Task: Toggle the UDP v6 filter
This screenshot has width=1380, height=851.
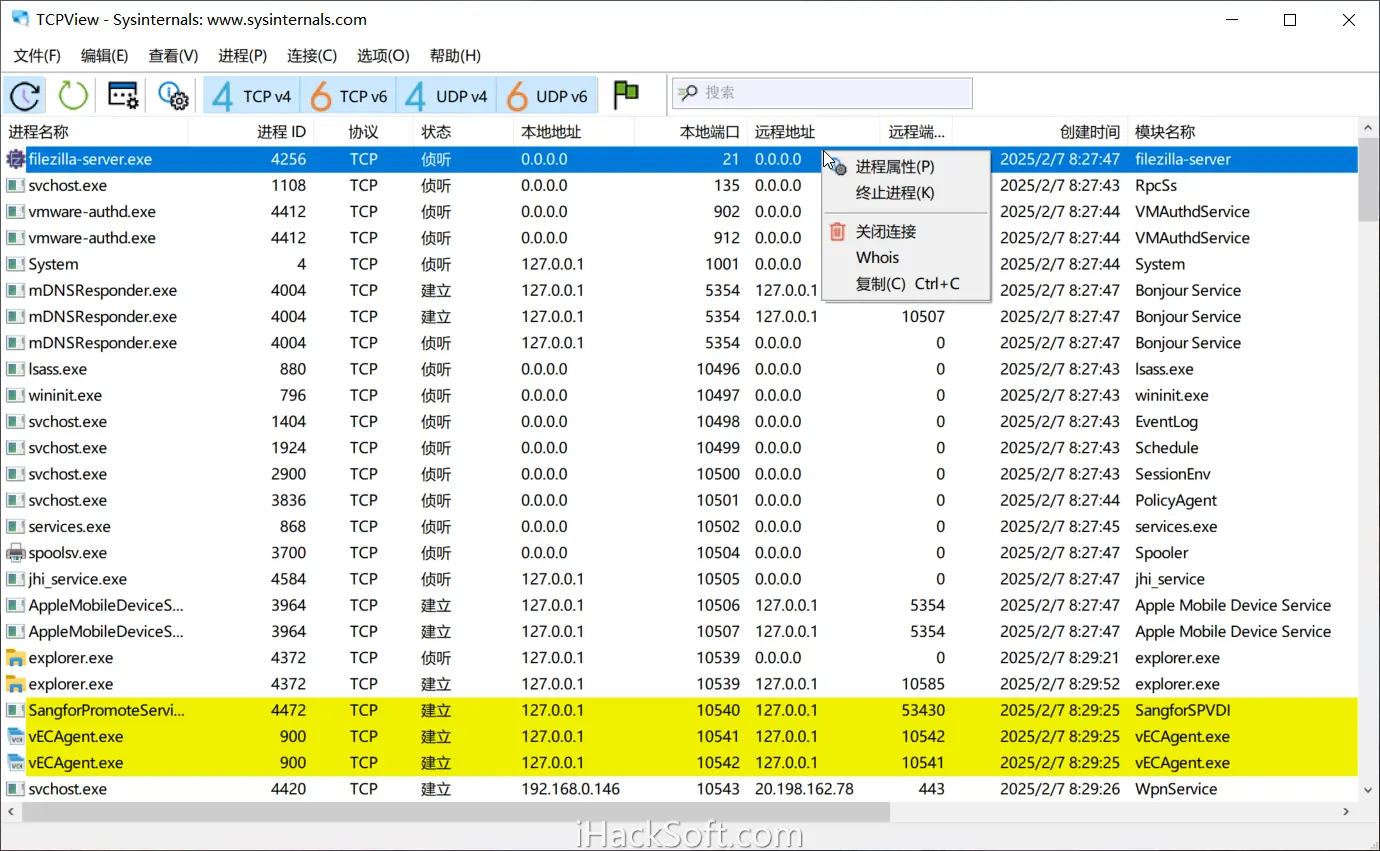Action: pos(547,96)
